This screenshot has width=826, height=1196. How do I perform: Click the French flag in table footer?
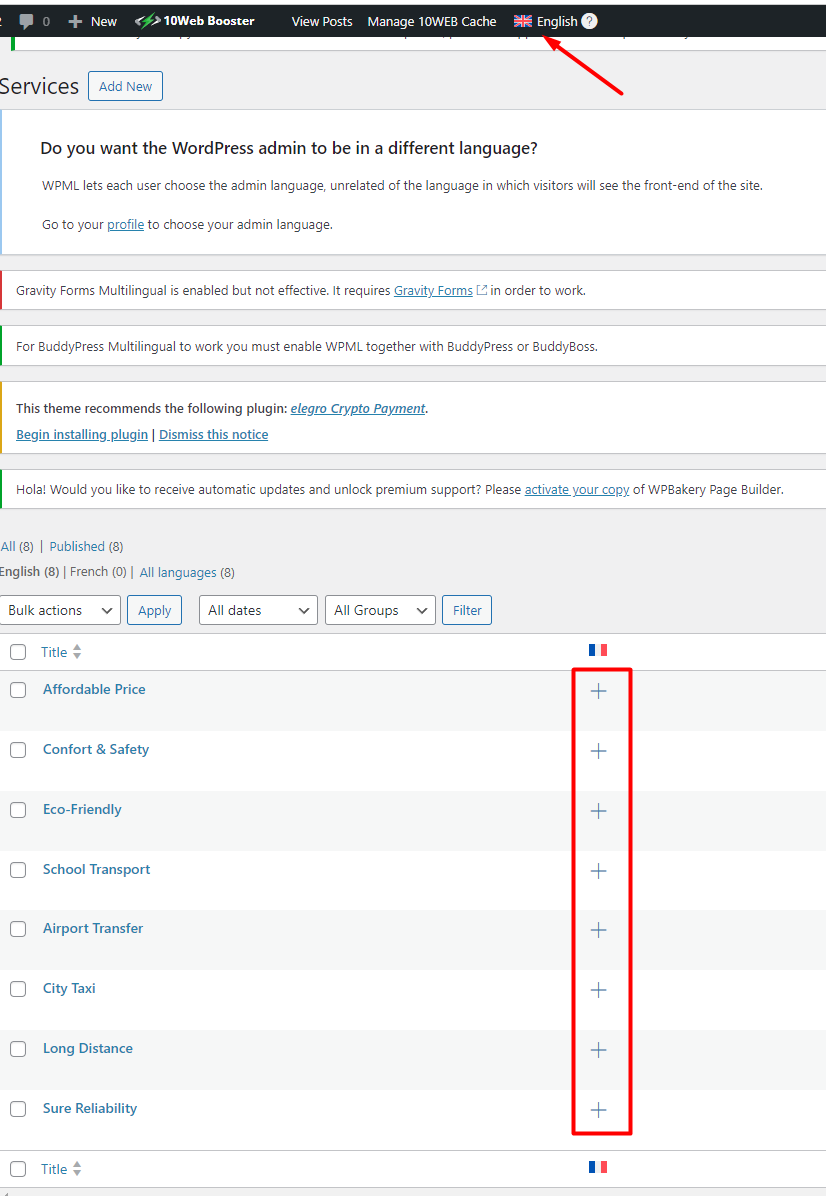(598, 1167)
